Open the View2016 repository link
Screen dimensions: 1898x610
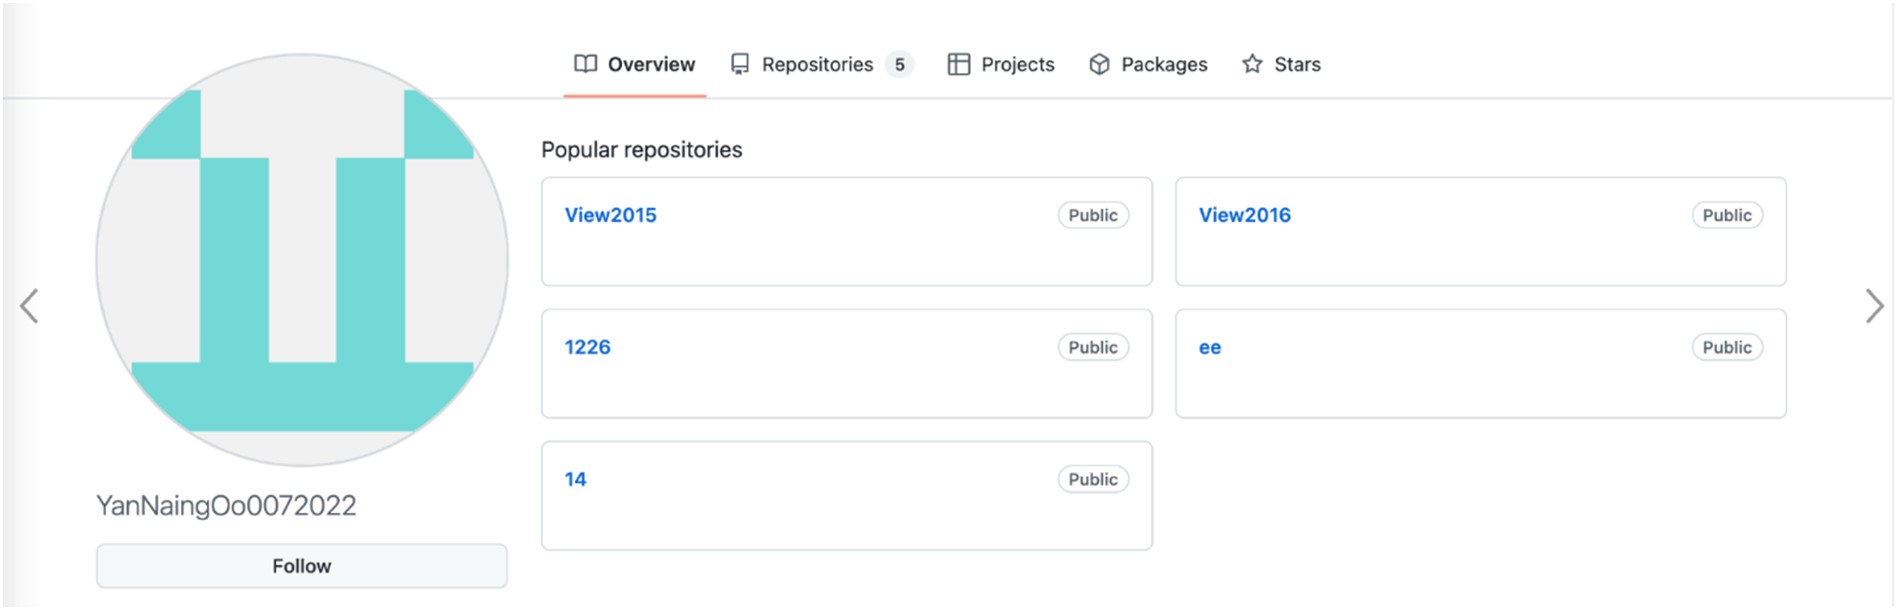pos(1244,215)
